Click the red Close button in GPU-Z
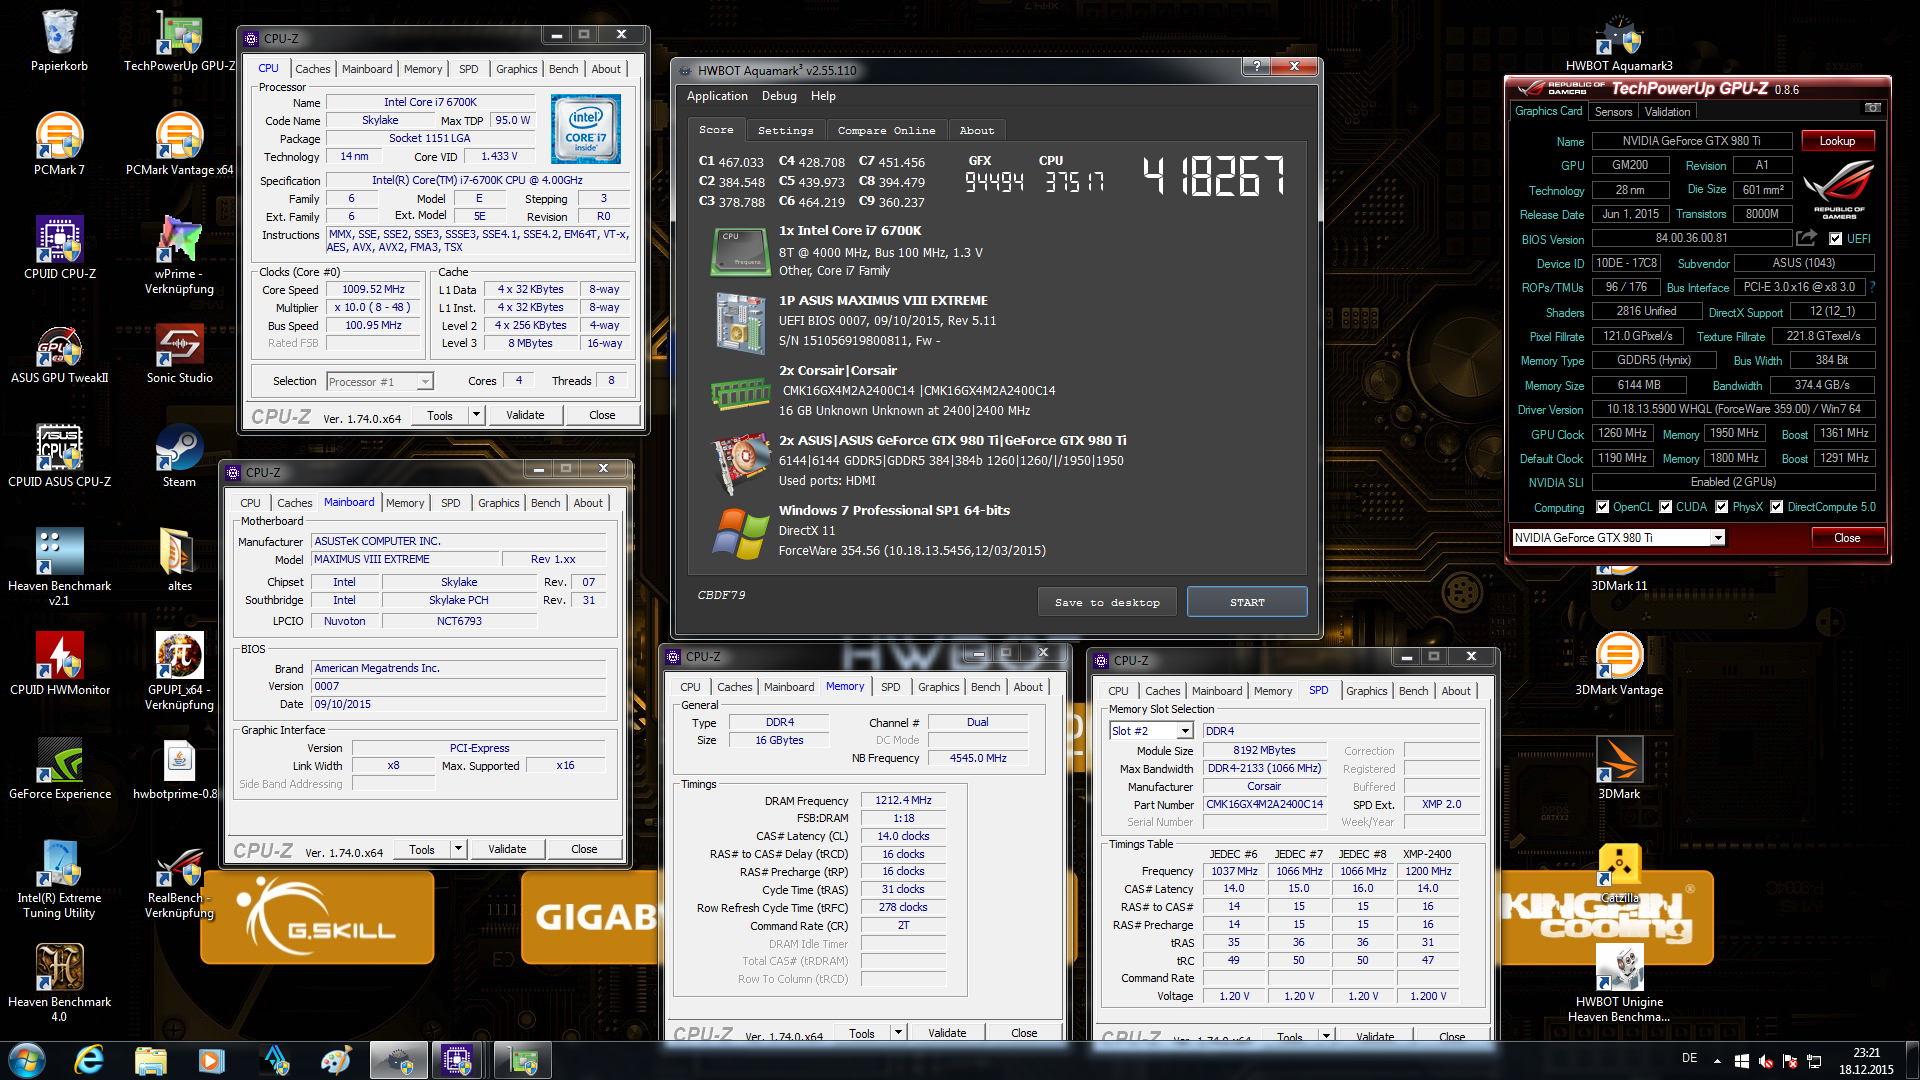 pyautogui.click(x=1847, y=538)
